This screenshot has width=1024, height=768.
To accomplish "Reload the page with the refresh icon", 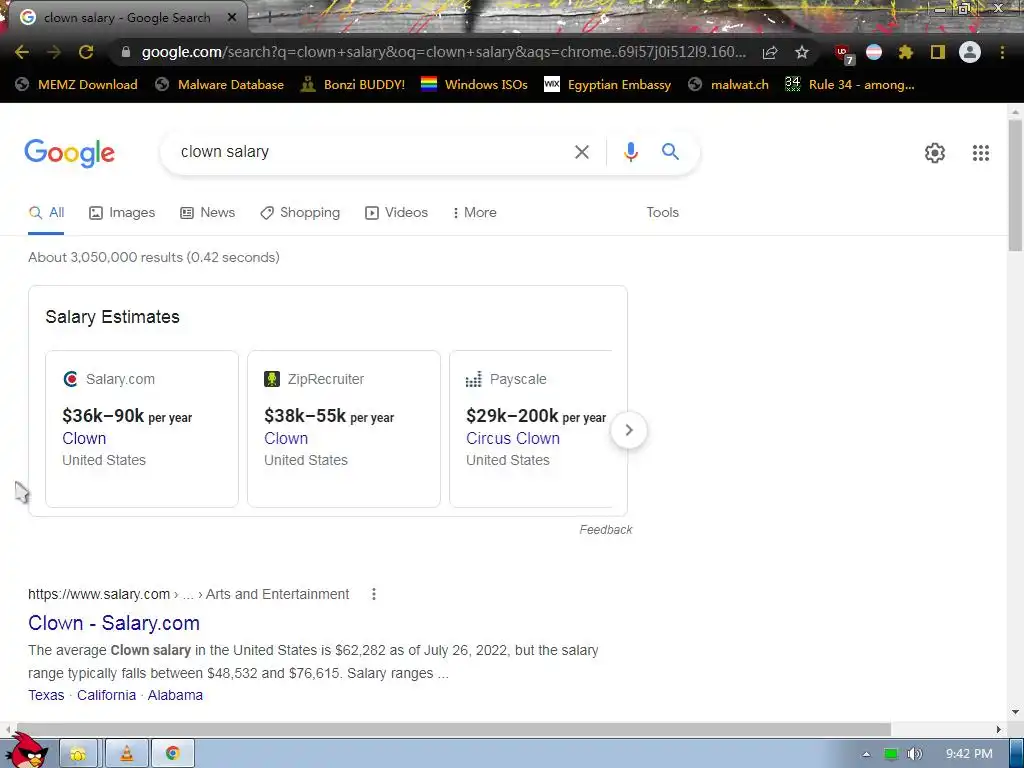I will (86, 52).
